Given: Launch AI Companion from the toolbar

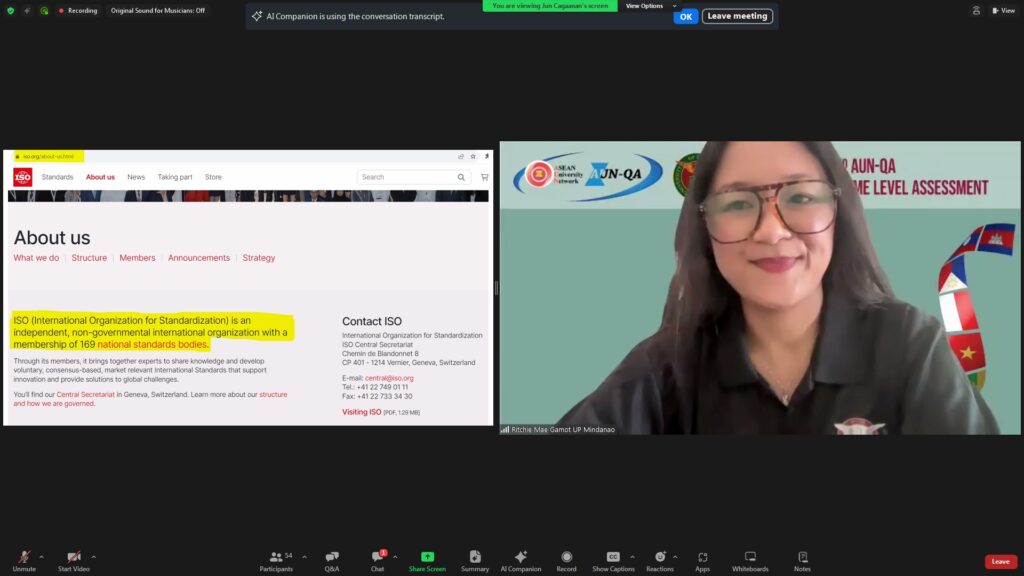Looking at the screenshot, I should pyautogui.click(x=520, y=558).
